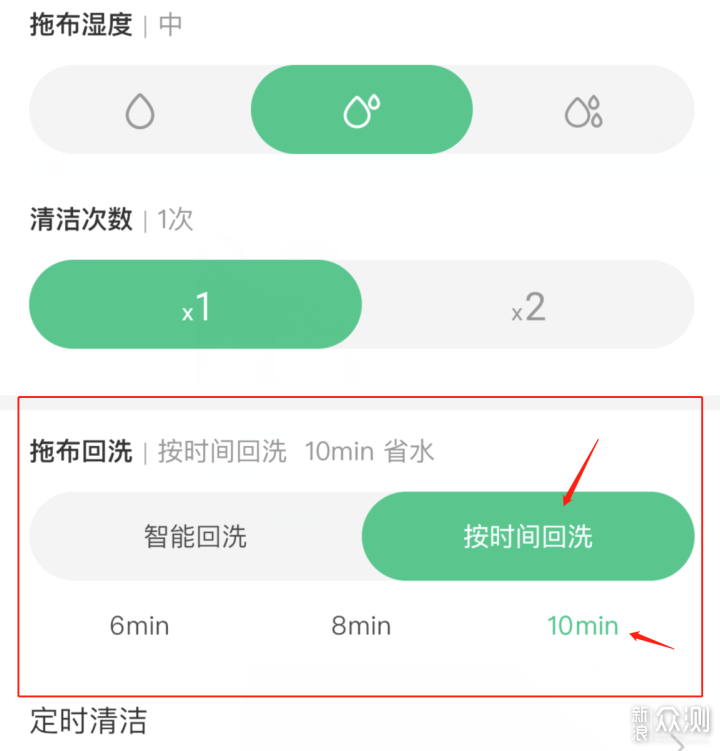This screenshot has width=720, height=751.
Task: Click the 1次 cleaning count value
Action: point(175,220)
